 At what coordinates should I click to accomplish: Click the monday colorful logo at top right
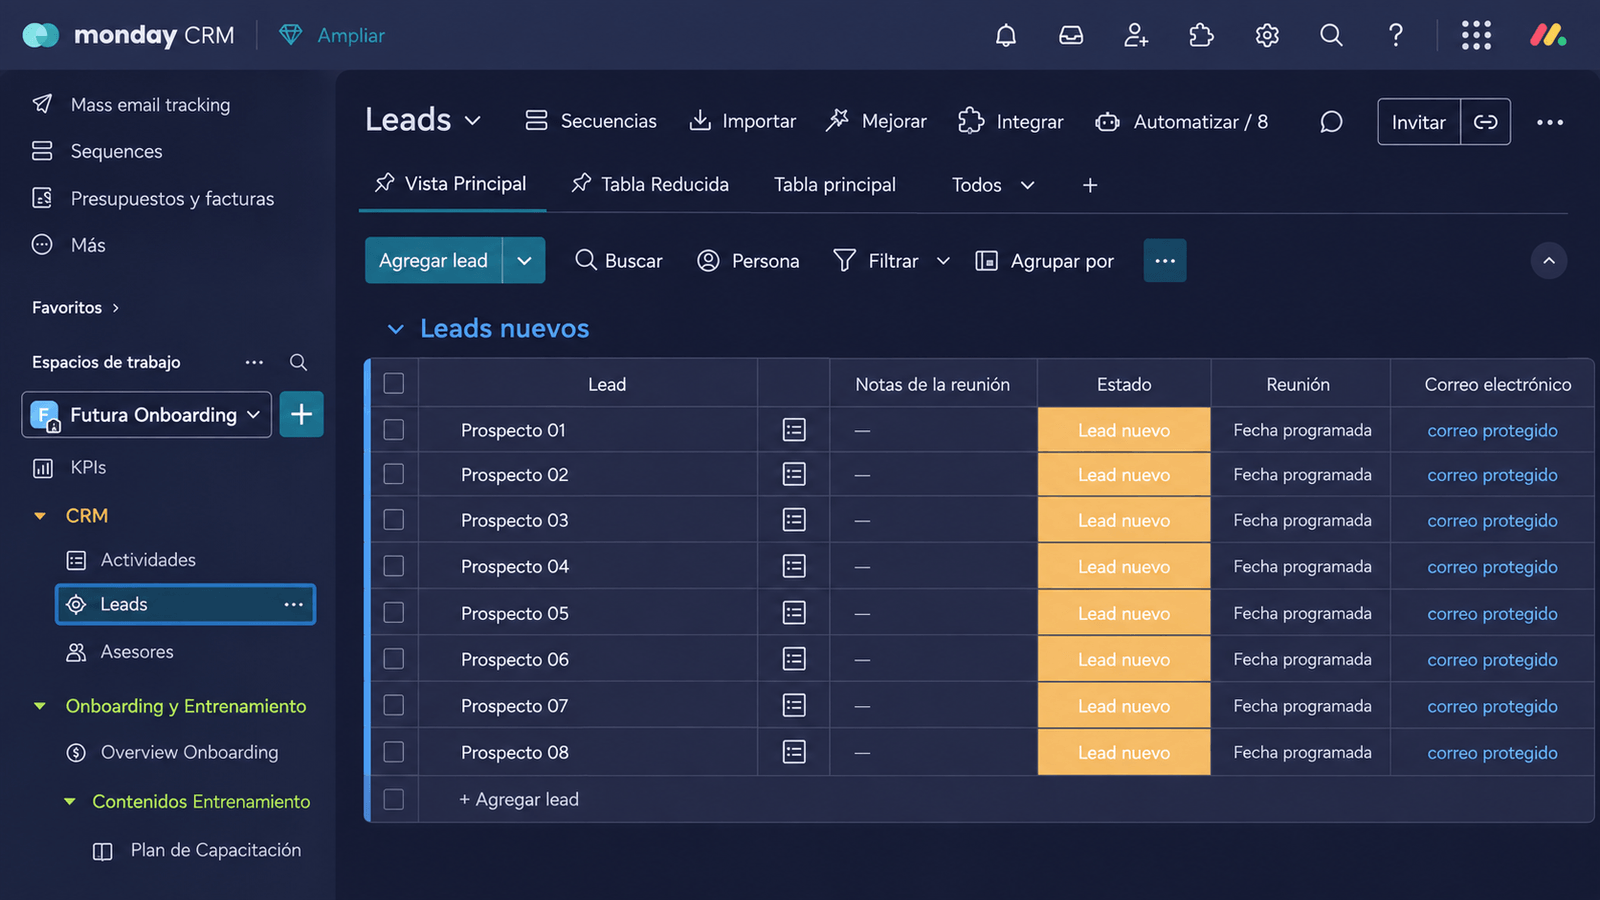pos(1548,36)
